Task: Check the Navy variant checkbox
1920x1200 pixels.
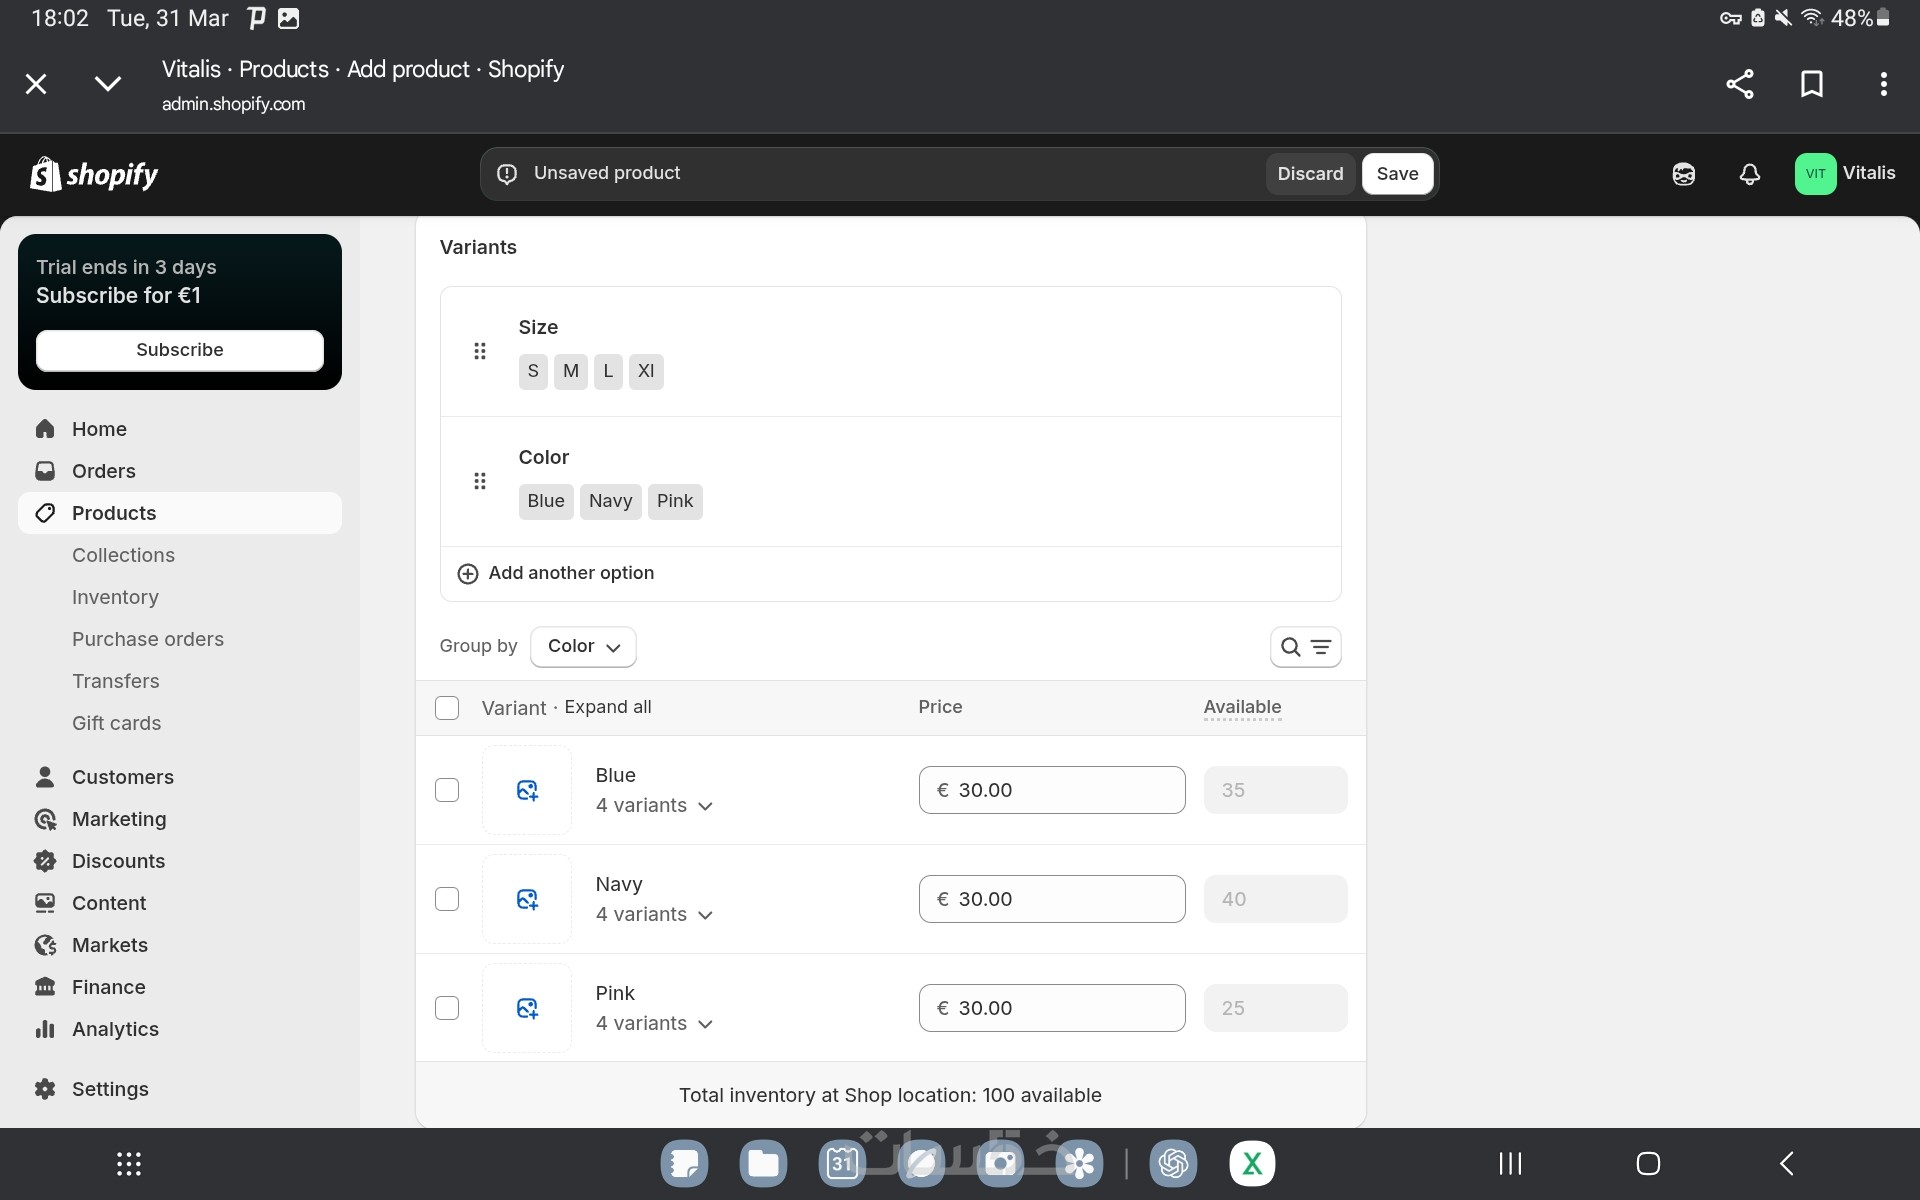Action: [447, 899]
